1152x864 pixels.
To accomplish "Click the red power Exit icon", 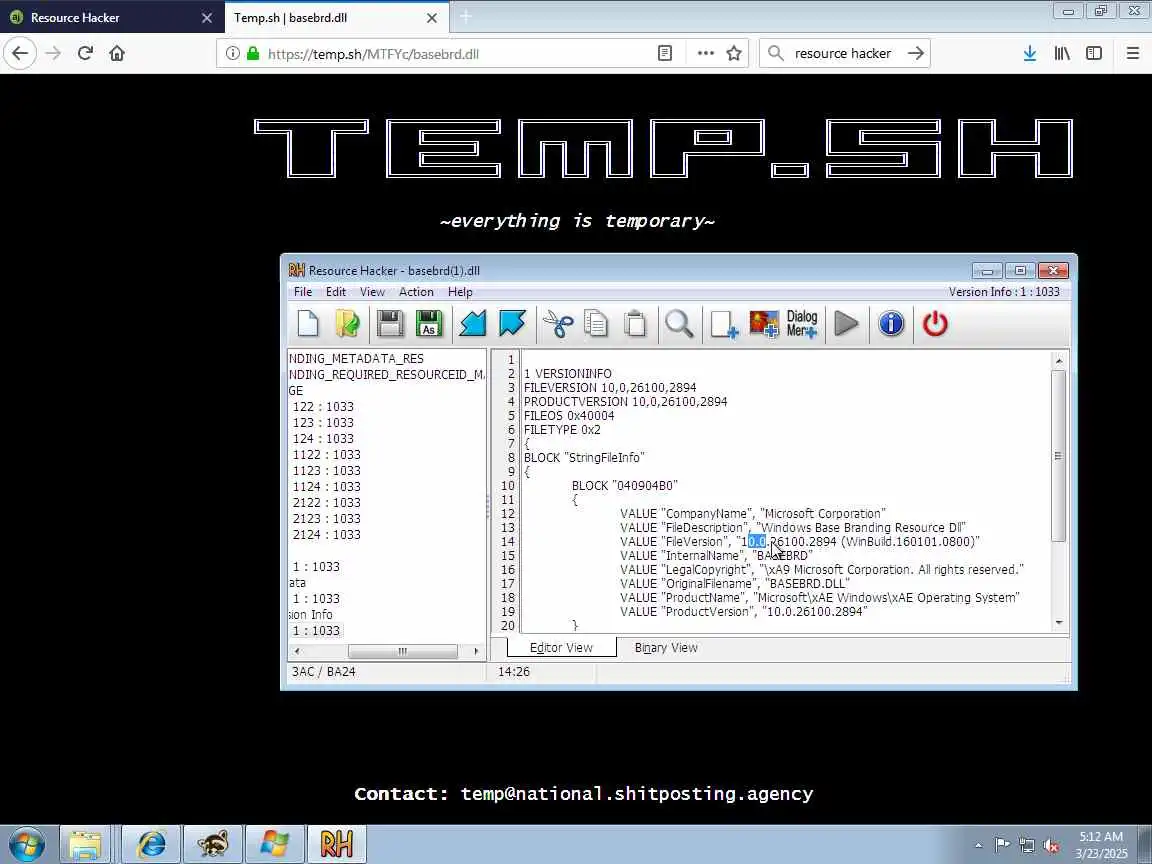I will (x=935, y=324).
